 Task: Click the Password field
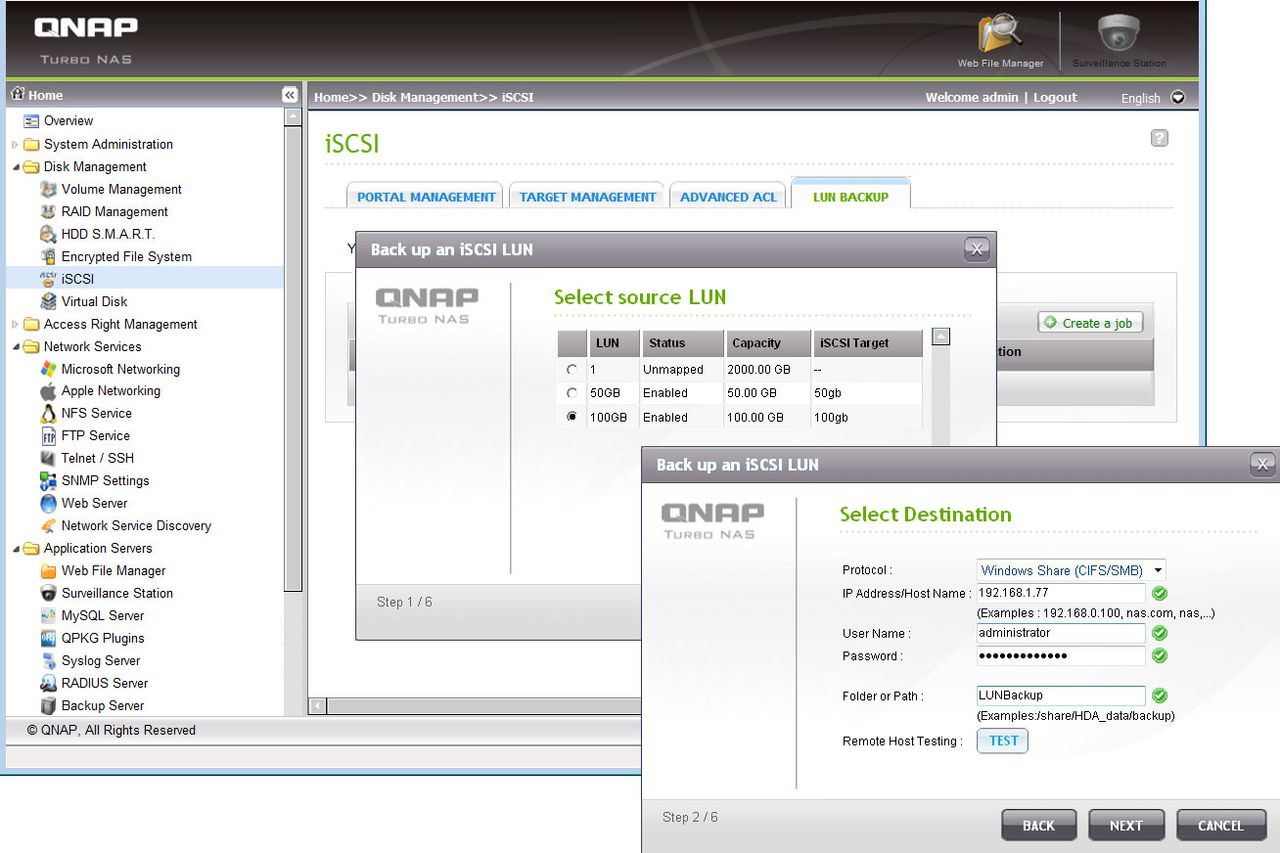[x=1061, y=656]
